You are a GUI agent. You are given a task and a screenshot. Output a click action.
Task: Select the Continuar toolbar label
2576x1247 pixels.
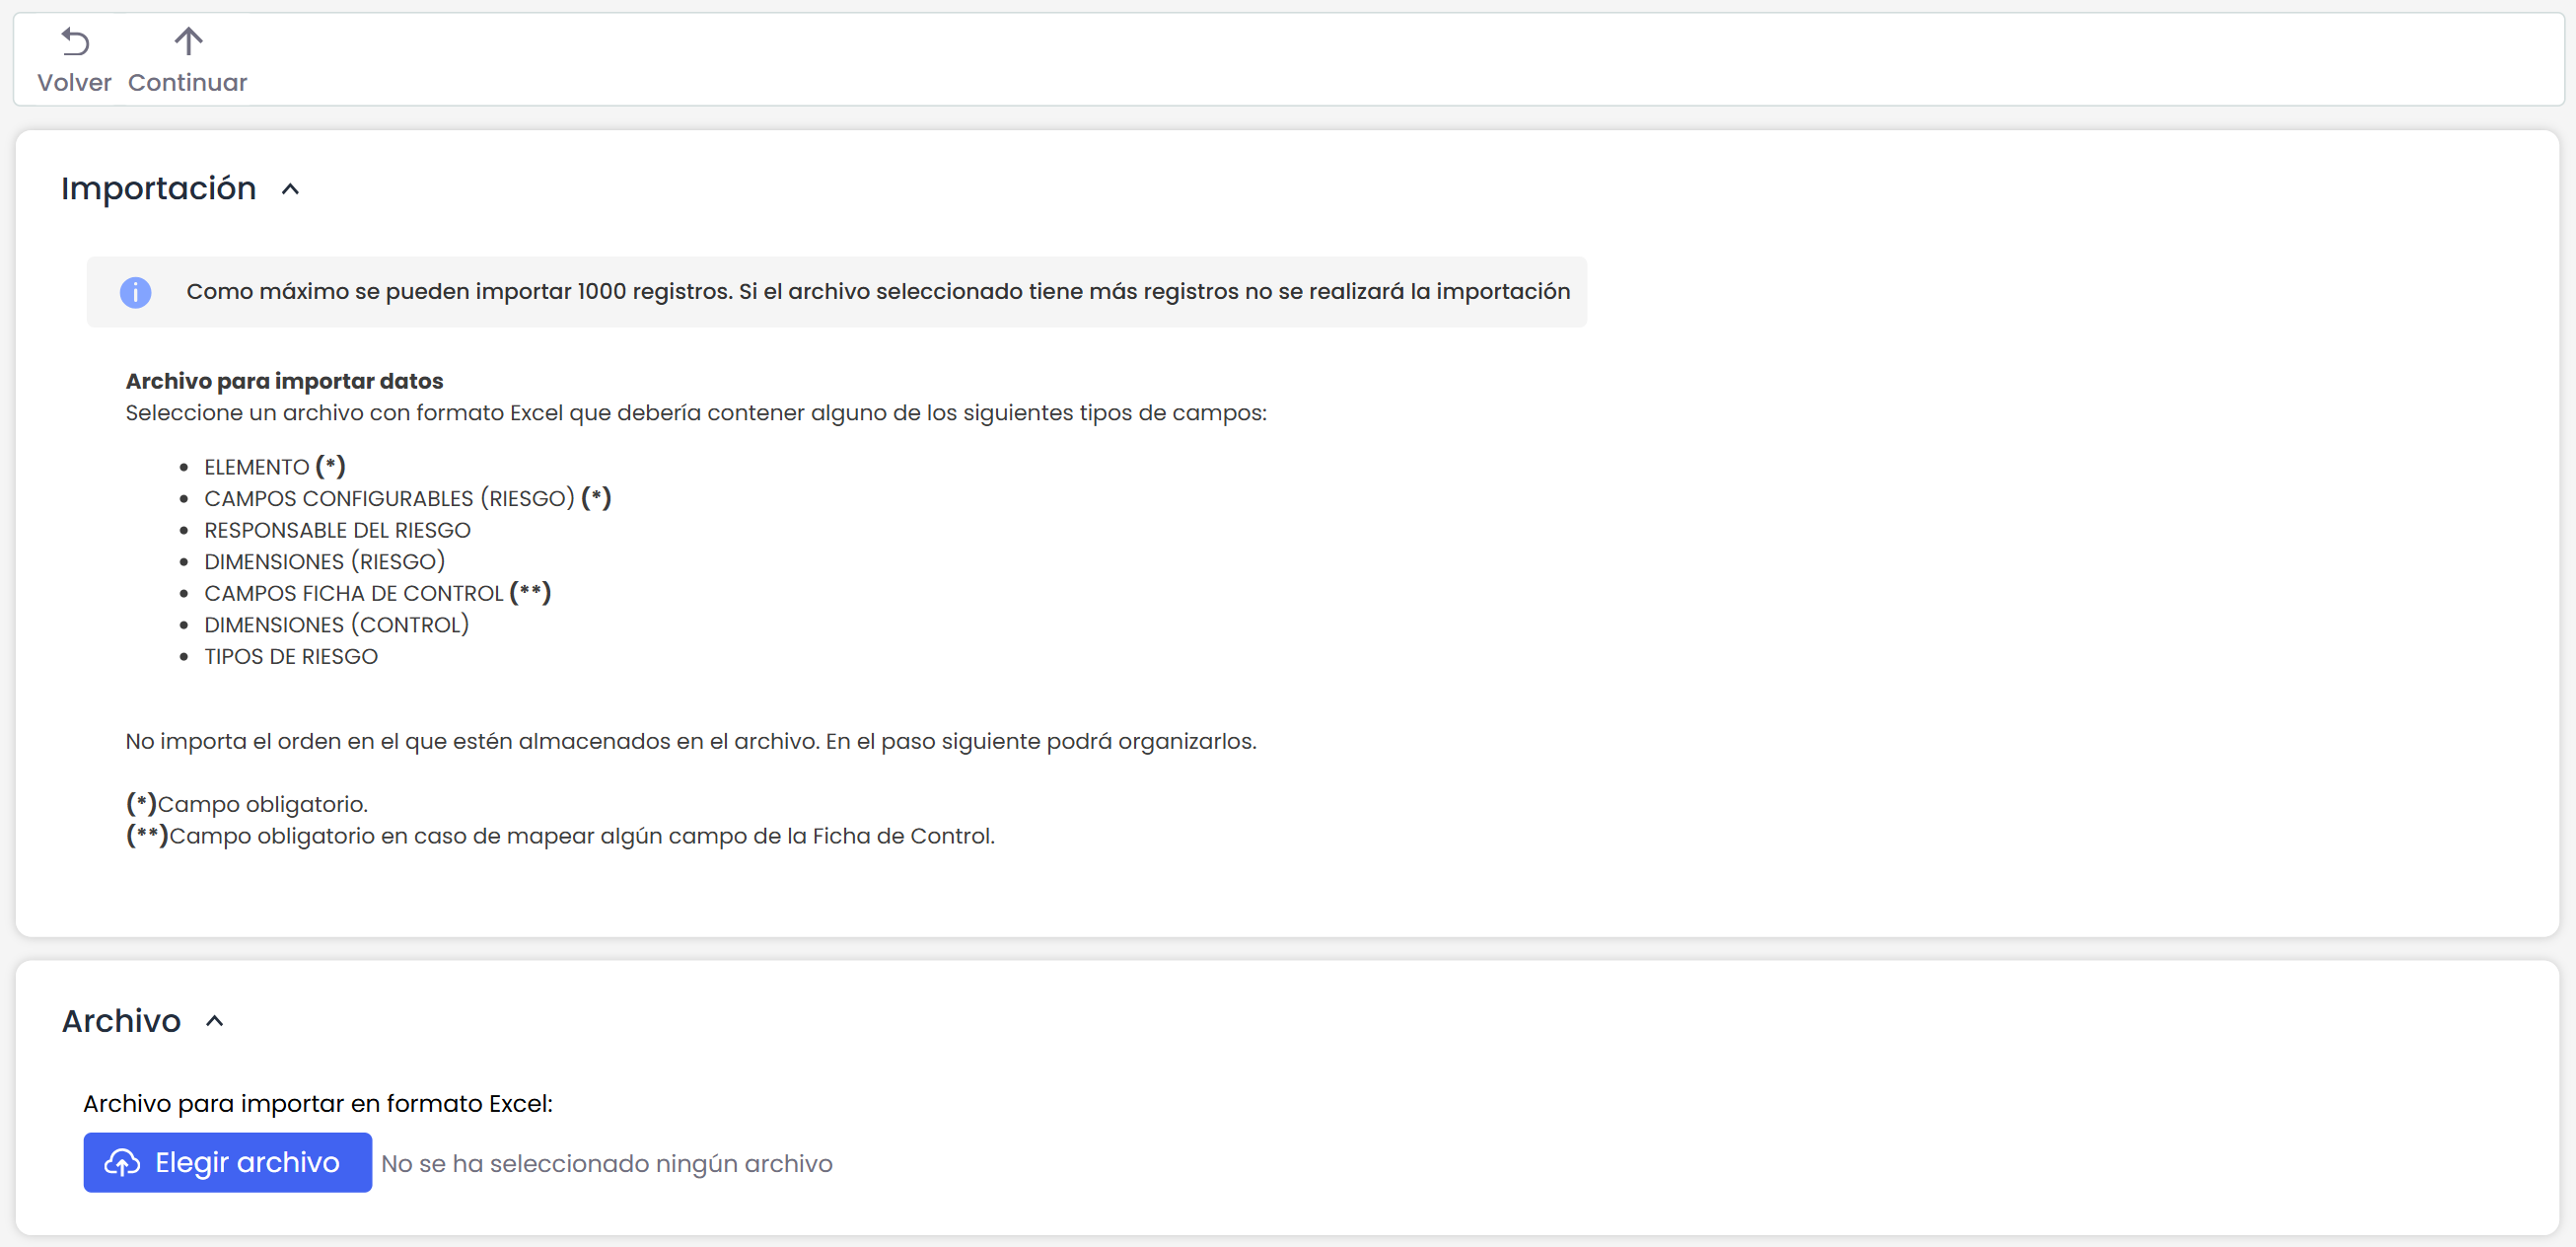pos(188,83)
